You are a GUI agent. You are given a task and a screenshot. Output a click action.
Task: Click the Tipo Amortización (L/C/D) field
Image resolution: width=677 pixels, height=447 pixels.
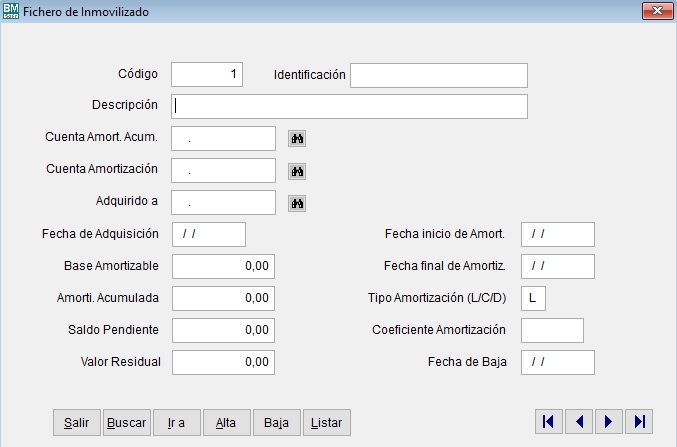tap(533, 298)
